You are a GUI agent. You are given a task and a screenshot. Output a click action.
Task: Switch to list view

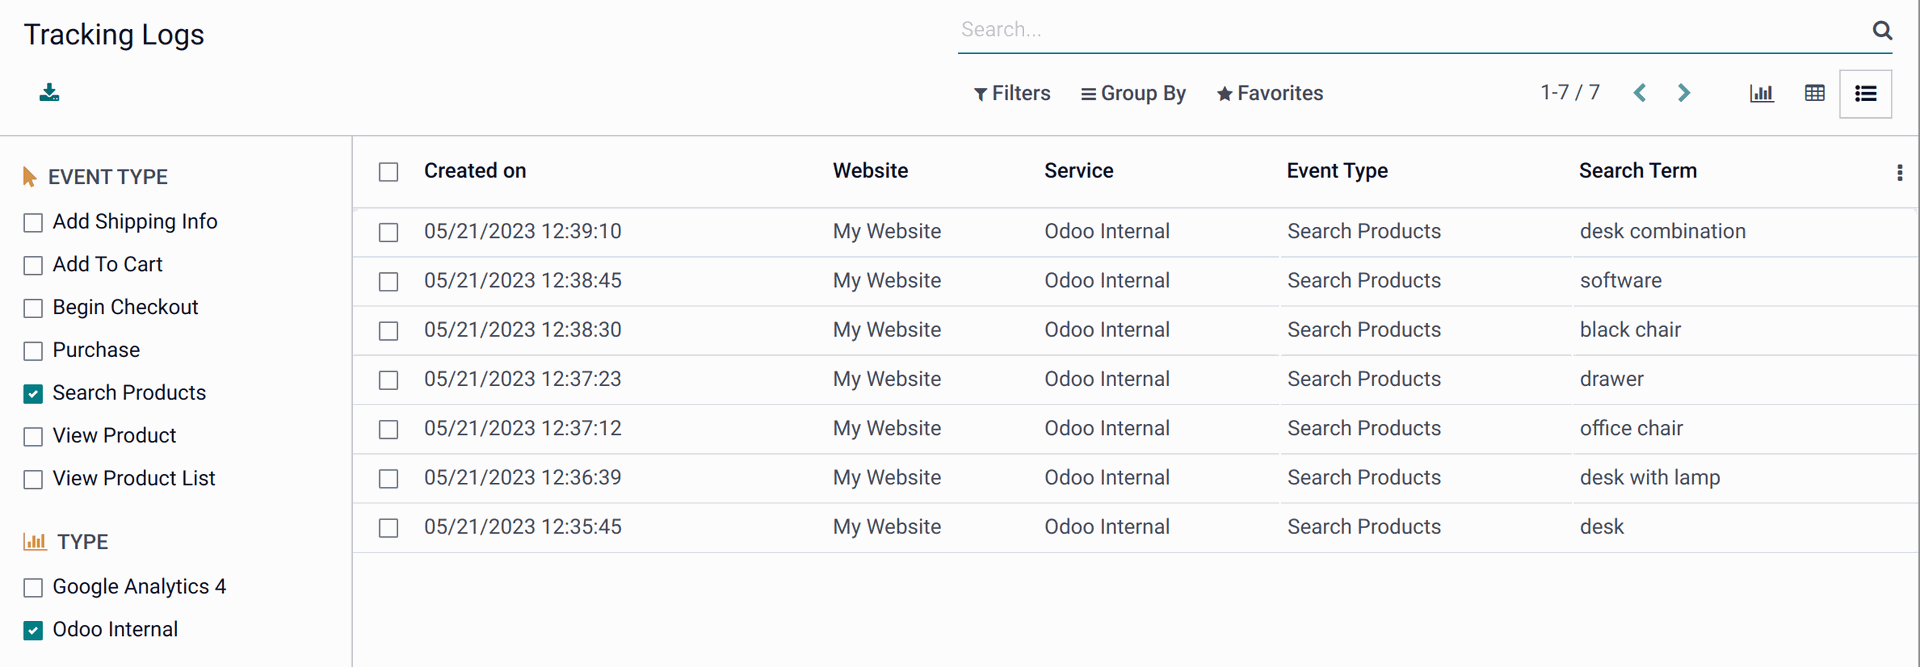coord(1866,94)
